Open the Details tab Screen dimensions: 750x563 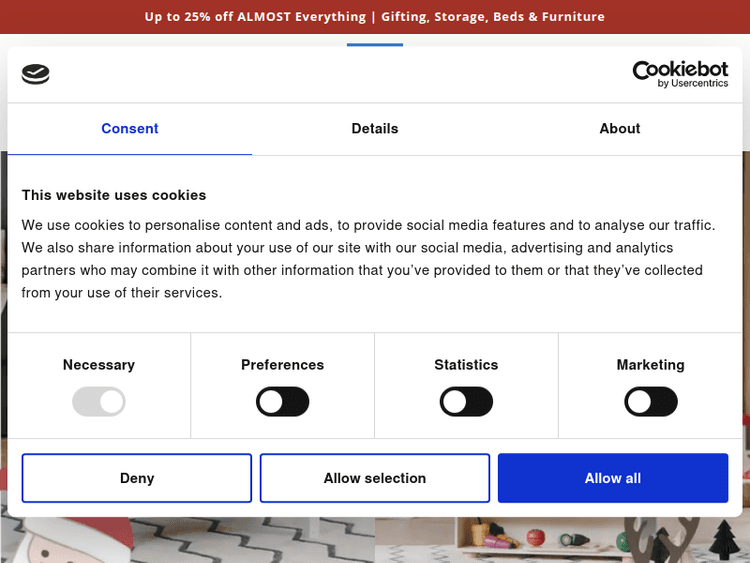point(375,129)
